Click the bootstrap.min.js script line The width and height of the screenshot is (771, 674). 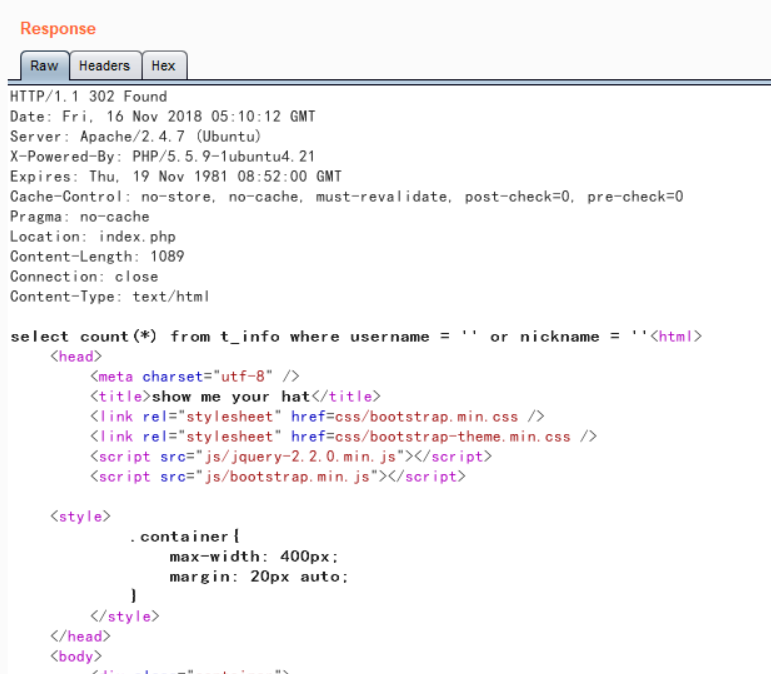(278, 477)
